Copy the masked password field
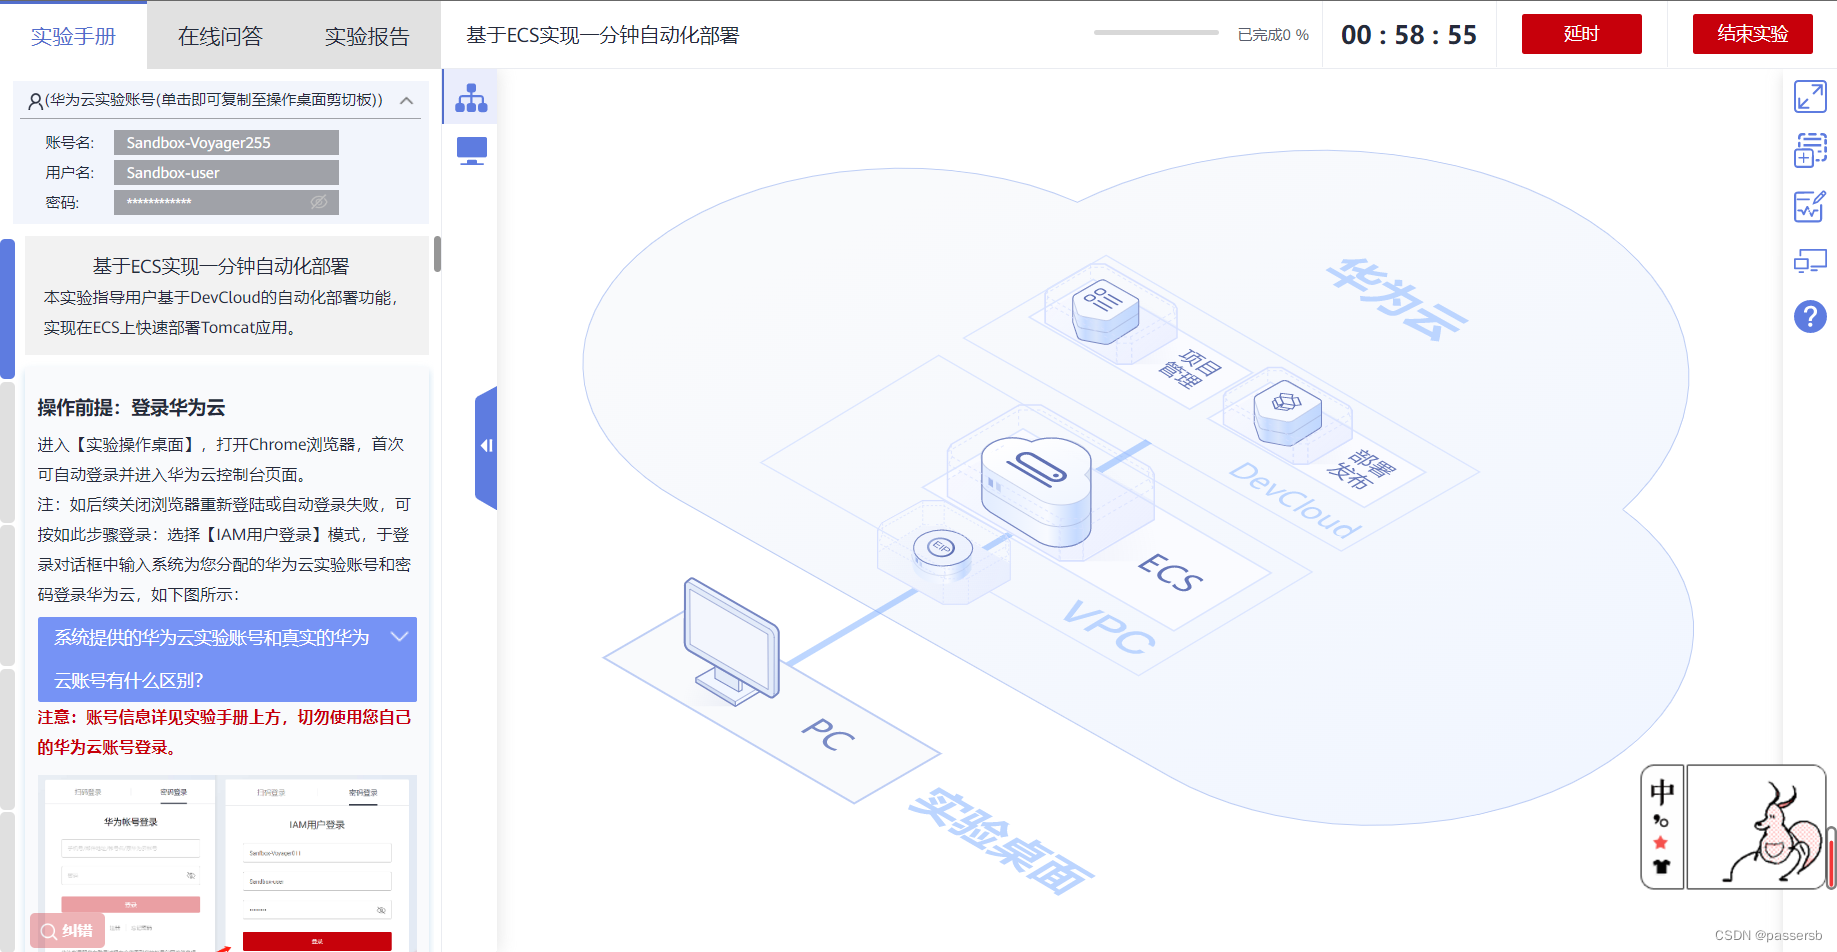The image size is (1837, 952). point(226,202)
